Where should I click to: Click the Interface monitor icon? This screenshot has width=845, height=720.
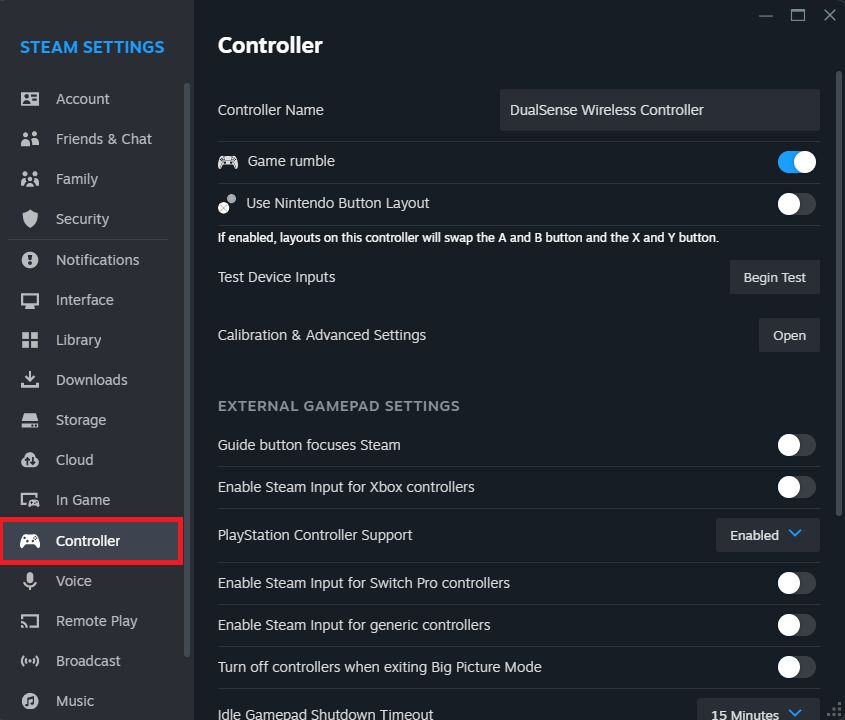click(30, 300)
